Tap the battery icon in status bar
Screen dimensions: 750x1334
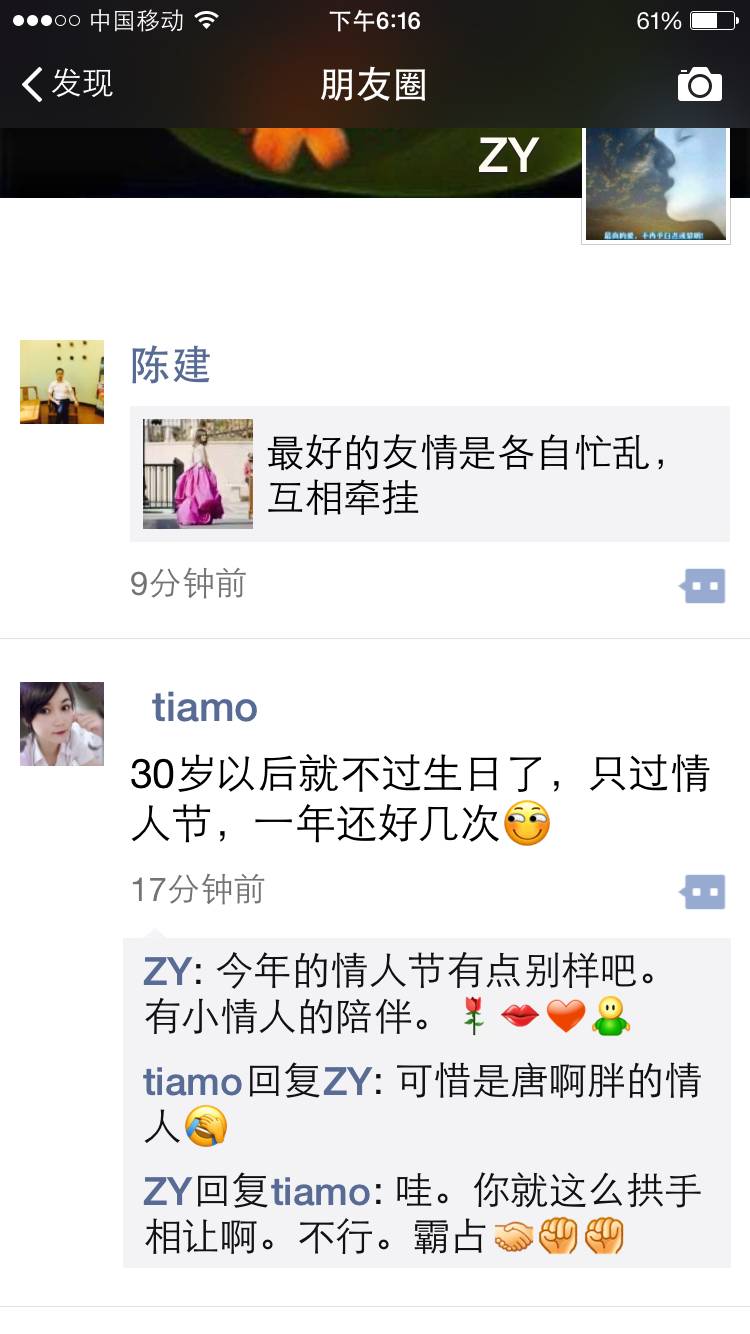click(x=716, y=21)
